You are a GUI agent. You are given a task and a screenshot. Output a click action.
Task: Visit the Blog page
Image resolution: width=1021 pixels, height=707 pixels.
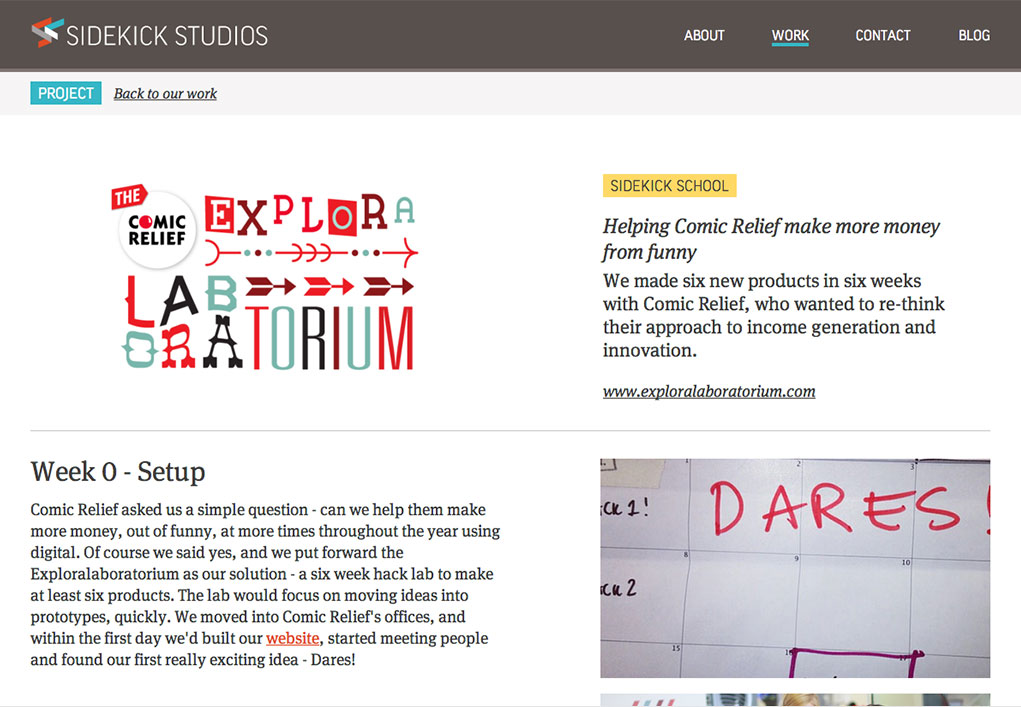[974, 35]
